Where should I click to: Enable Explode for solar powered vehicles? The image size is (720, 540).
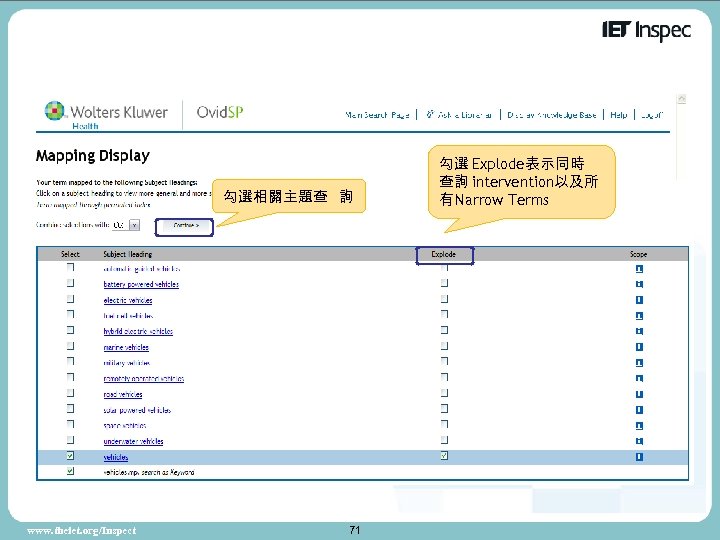pyautogui.click(x=444, y=409)
